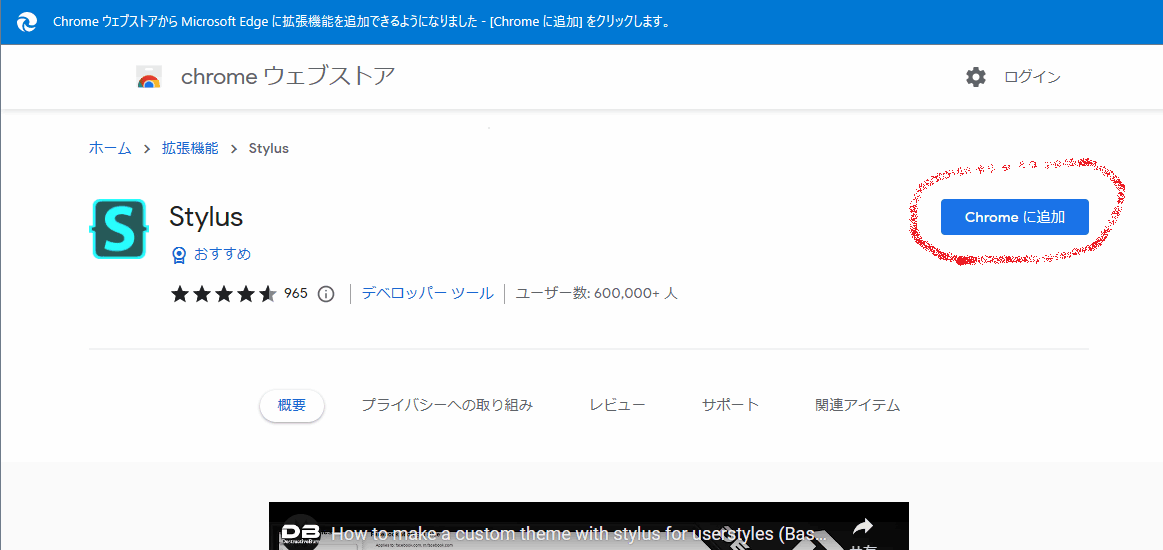Click Chrome に追加 button

tap(1015, 217)
